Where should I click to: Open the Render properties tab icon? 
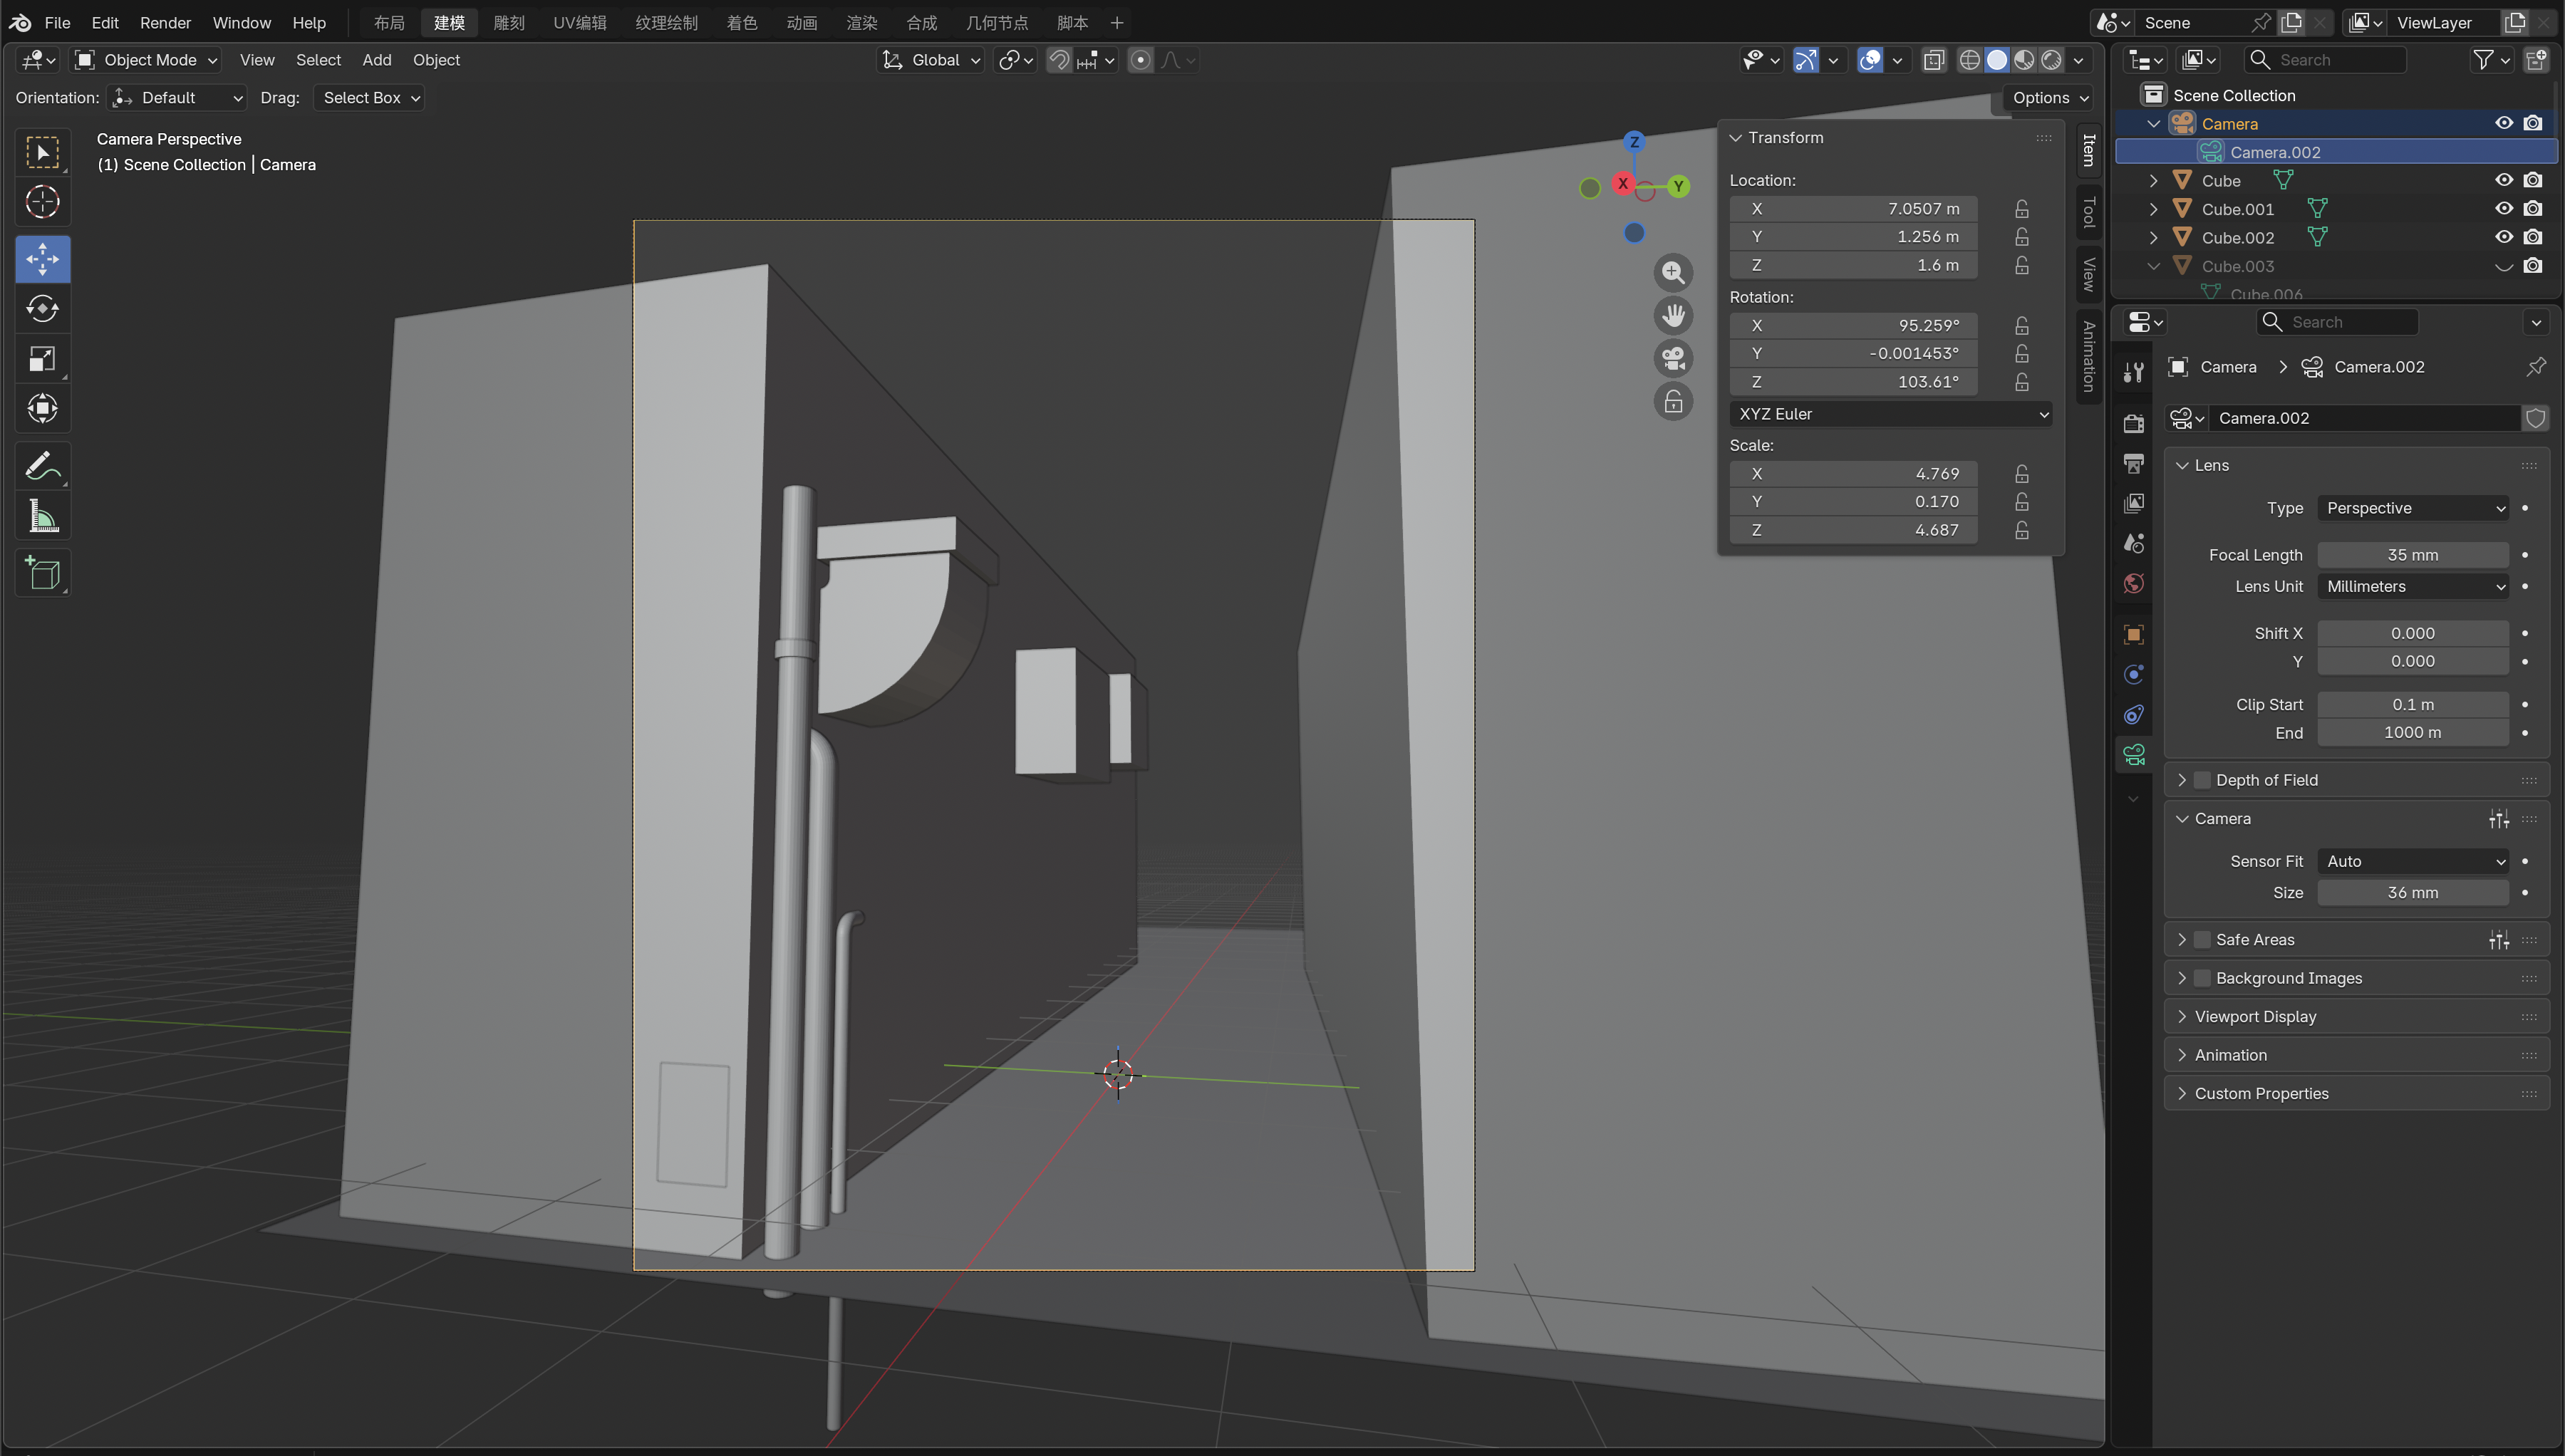pos(2133,423)
